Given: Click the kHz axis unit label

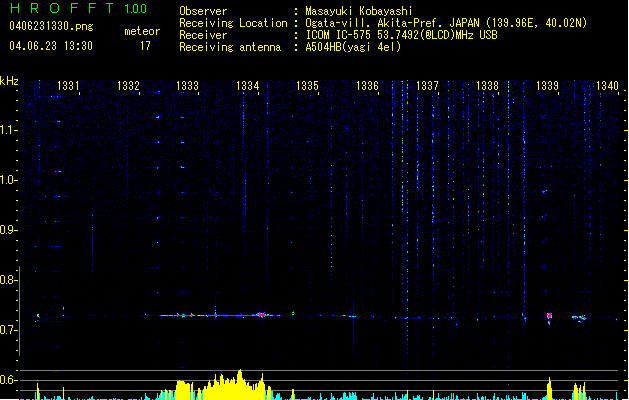Looking at the screenshot, I should pos(9,80).
